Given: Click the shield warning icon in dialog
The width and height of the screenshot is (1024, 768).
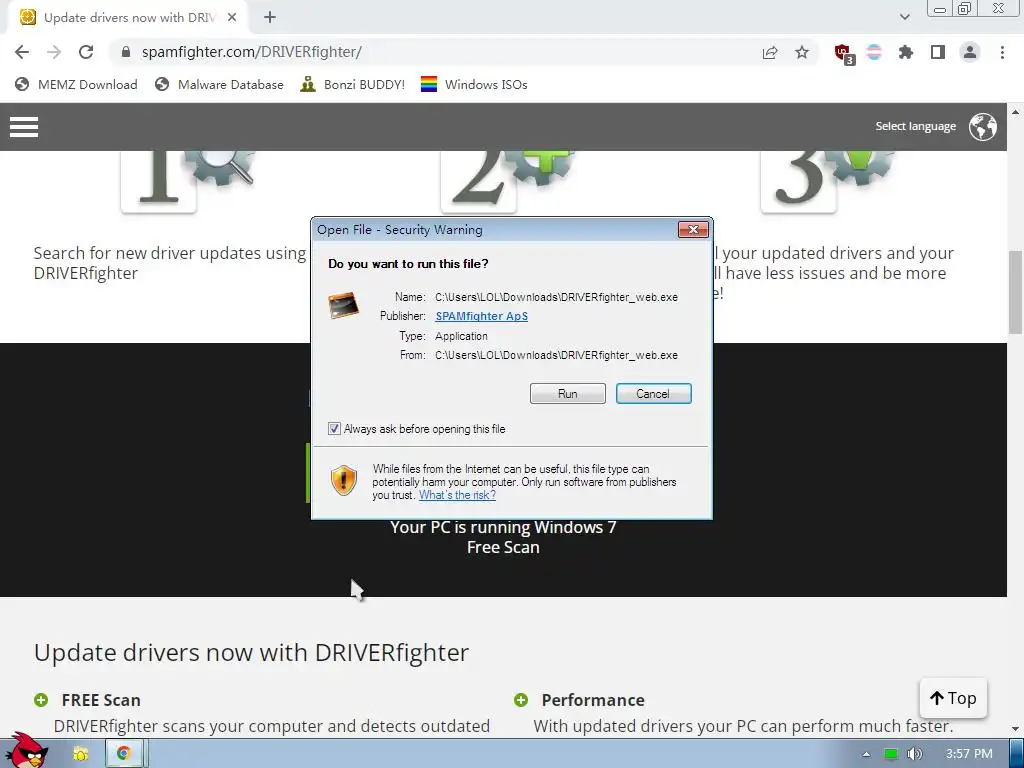Looking at the screenshot, I should (x=344, y=481).
